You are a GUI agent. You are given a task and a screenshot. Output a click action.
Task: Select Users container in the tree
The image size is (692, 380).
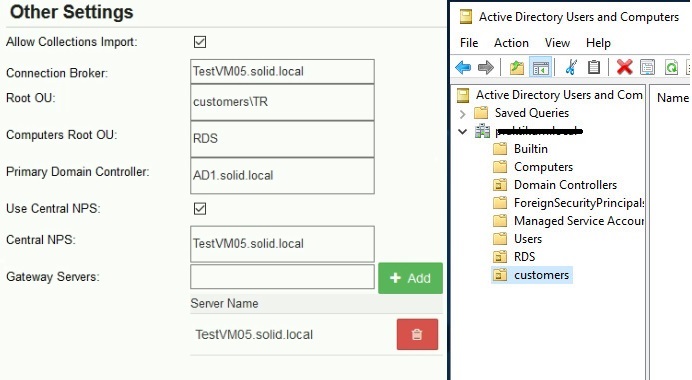tap(528, 239)
